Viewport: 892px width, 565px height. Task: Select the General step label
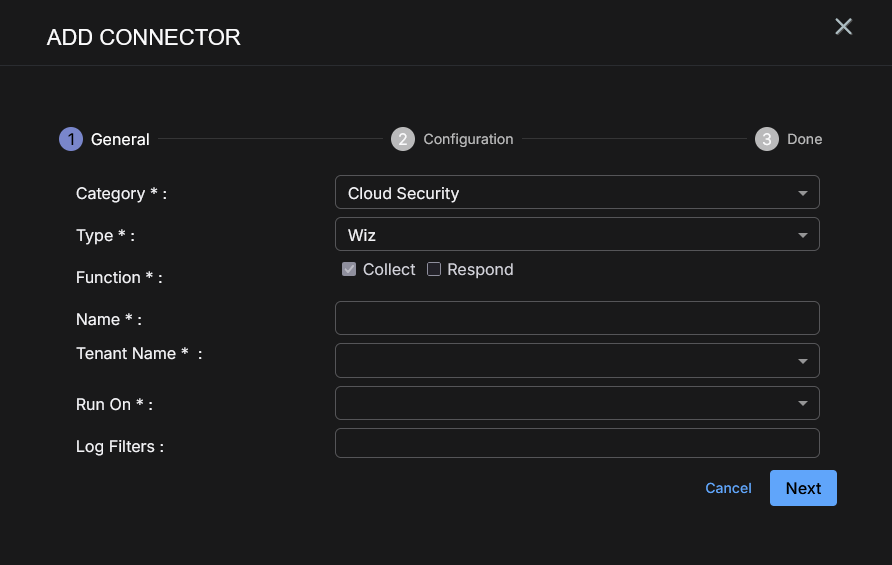click(120, 139)
